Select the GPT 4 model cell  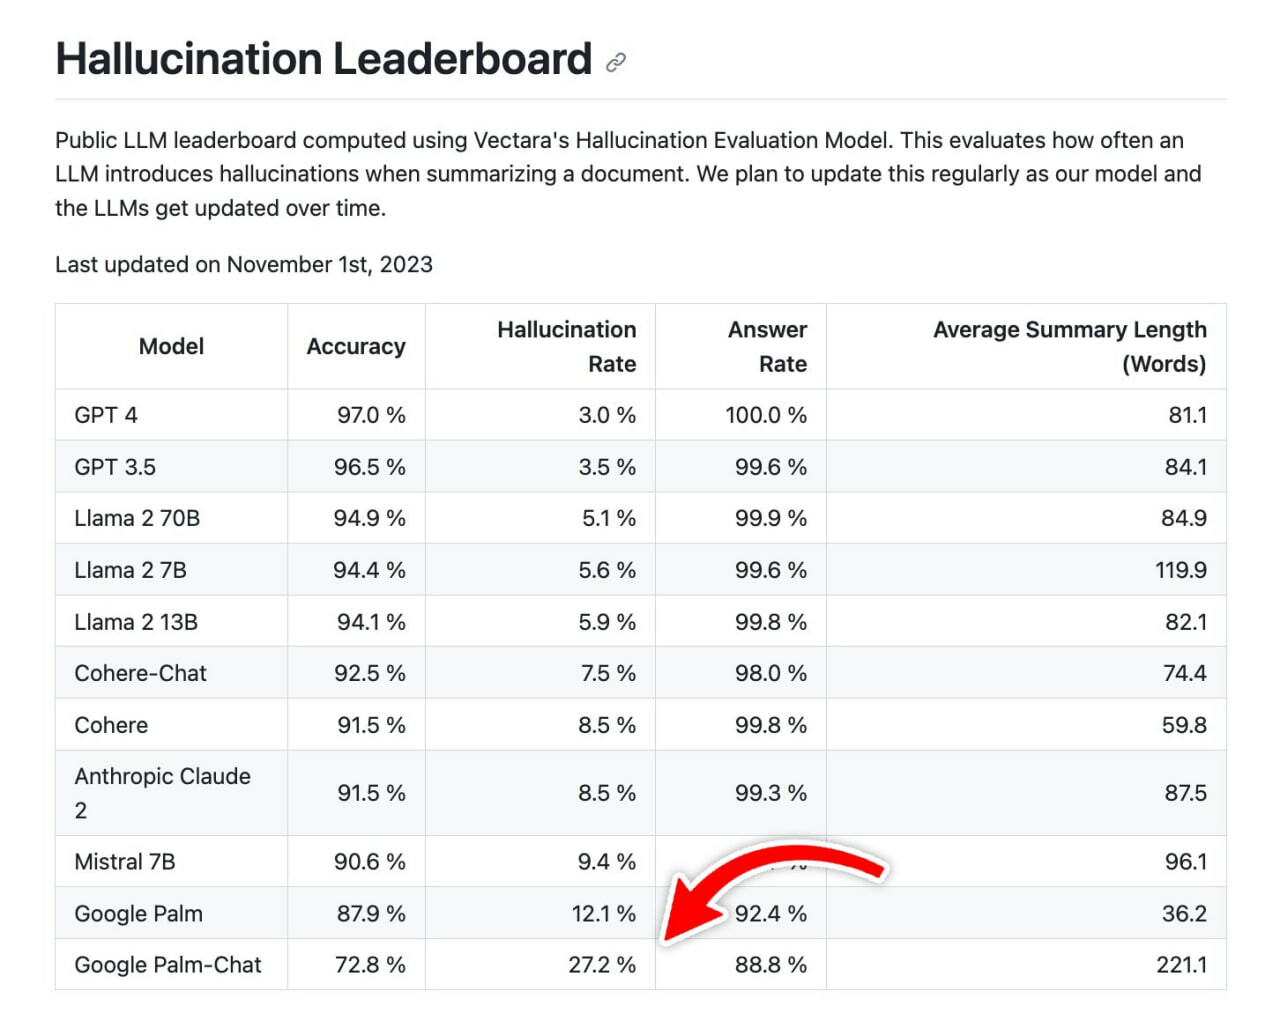171,415
